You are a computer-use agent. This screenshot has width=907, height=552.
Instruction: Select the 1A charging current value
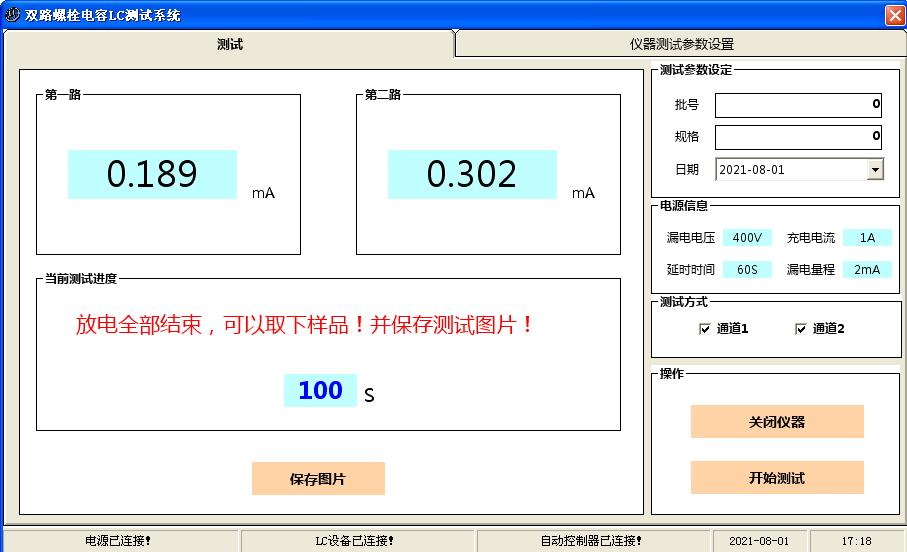point(866,238)
